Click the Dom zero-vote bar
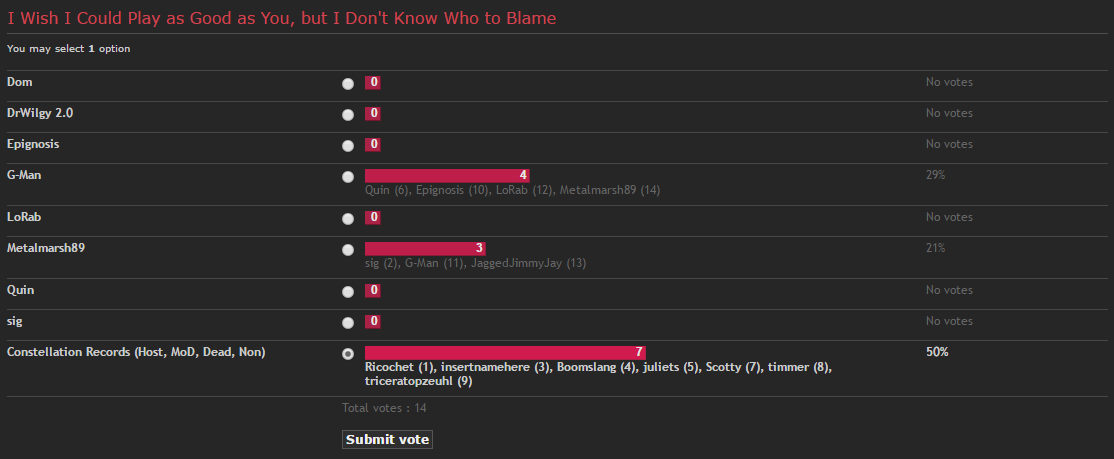 point(373,82)
